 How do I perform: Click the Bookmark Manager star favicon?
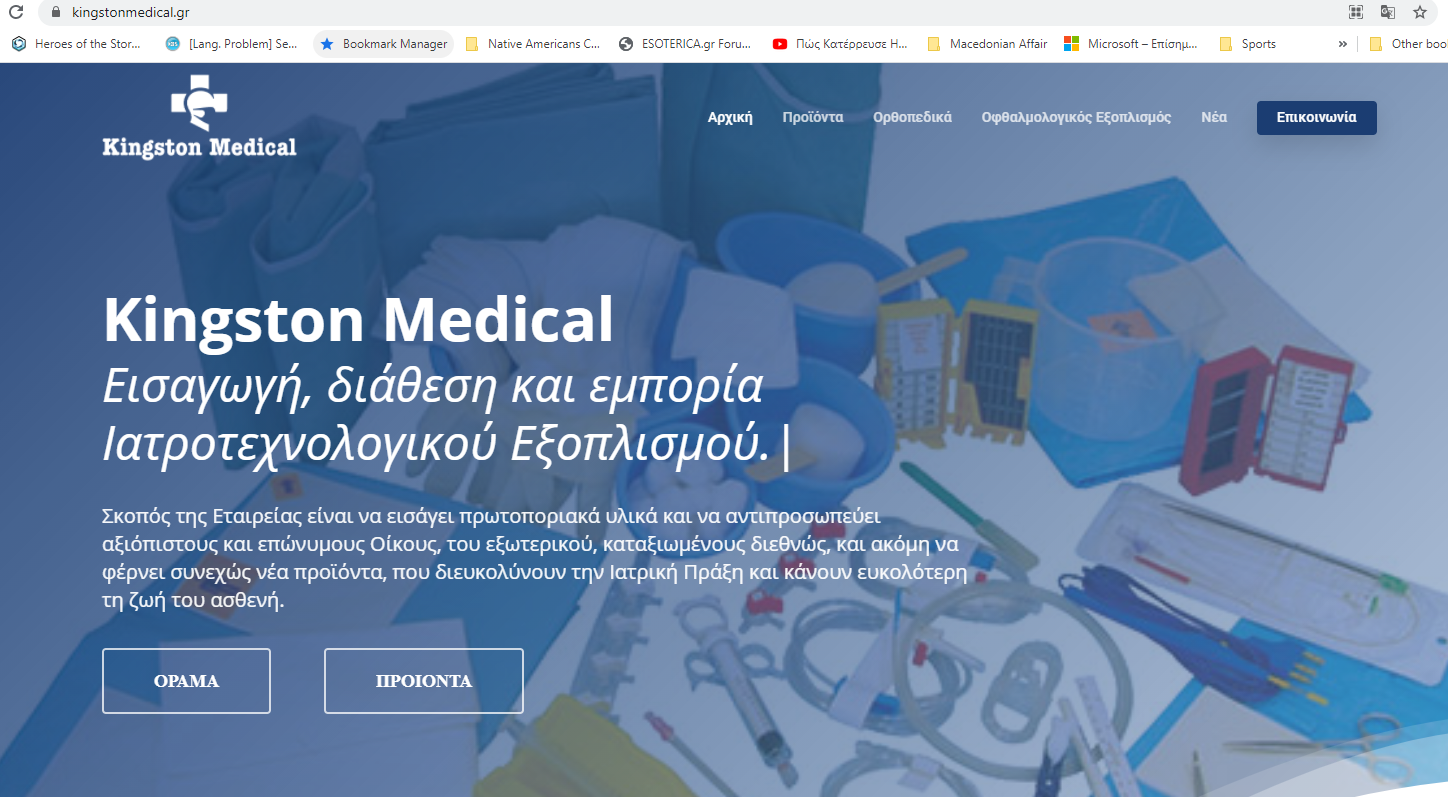coord(327,44)
